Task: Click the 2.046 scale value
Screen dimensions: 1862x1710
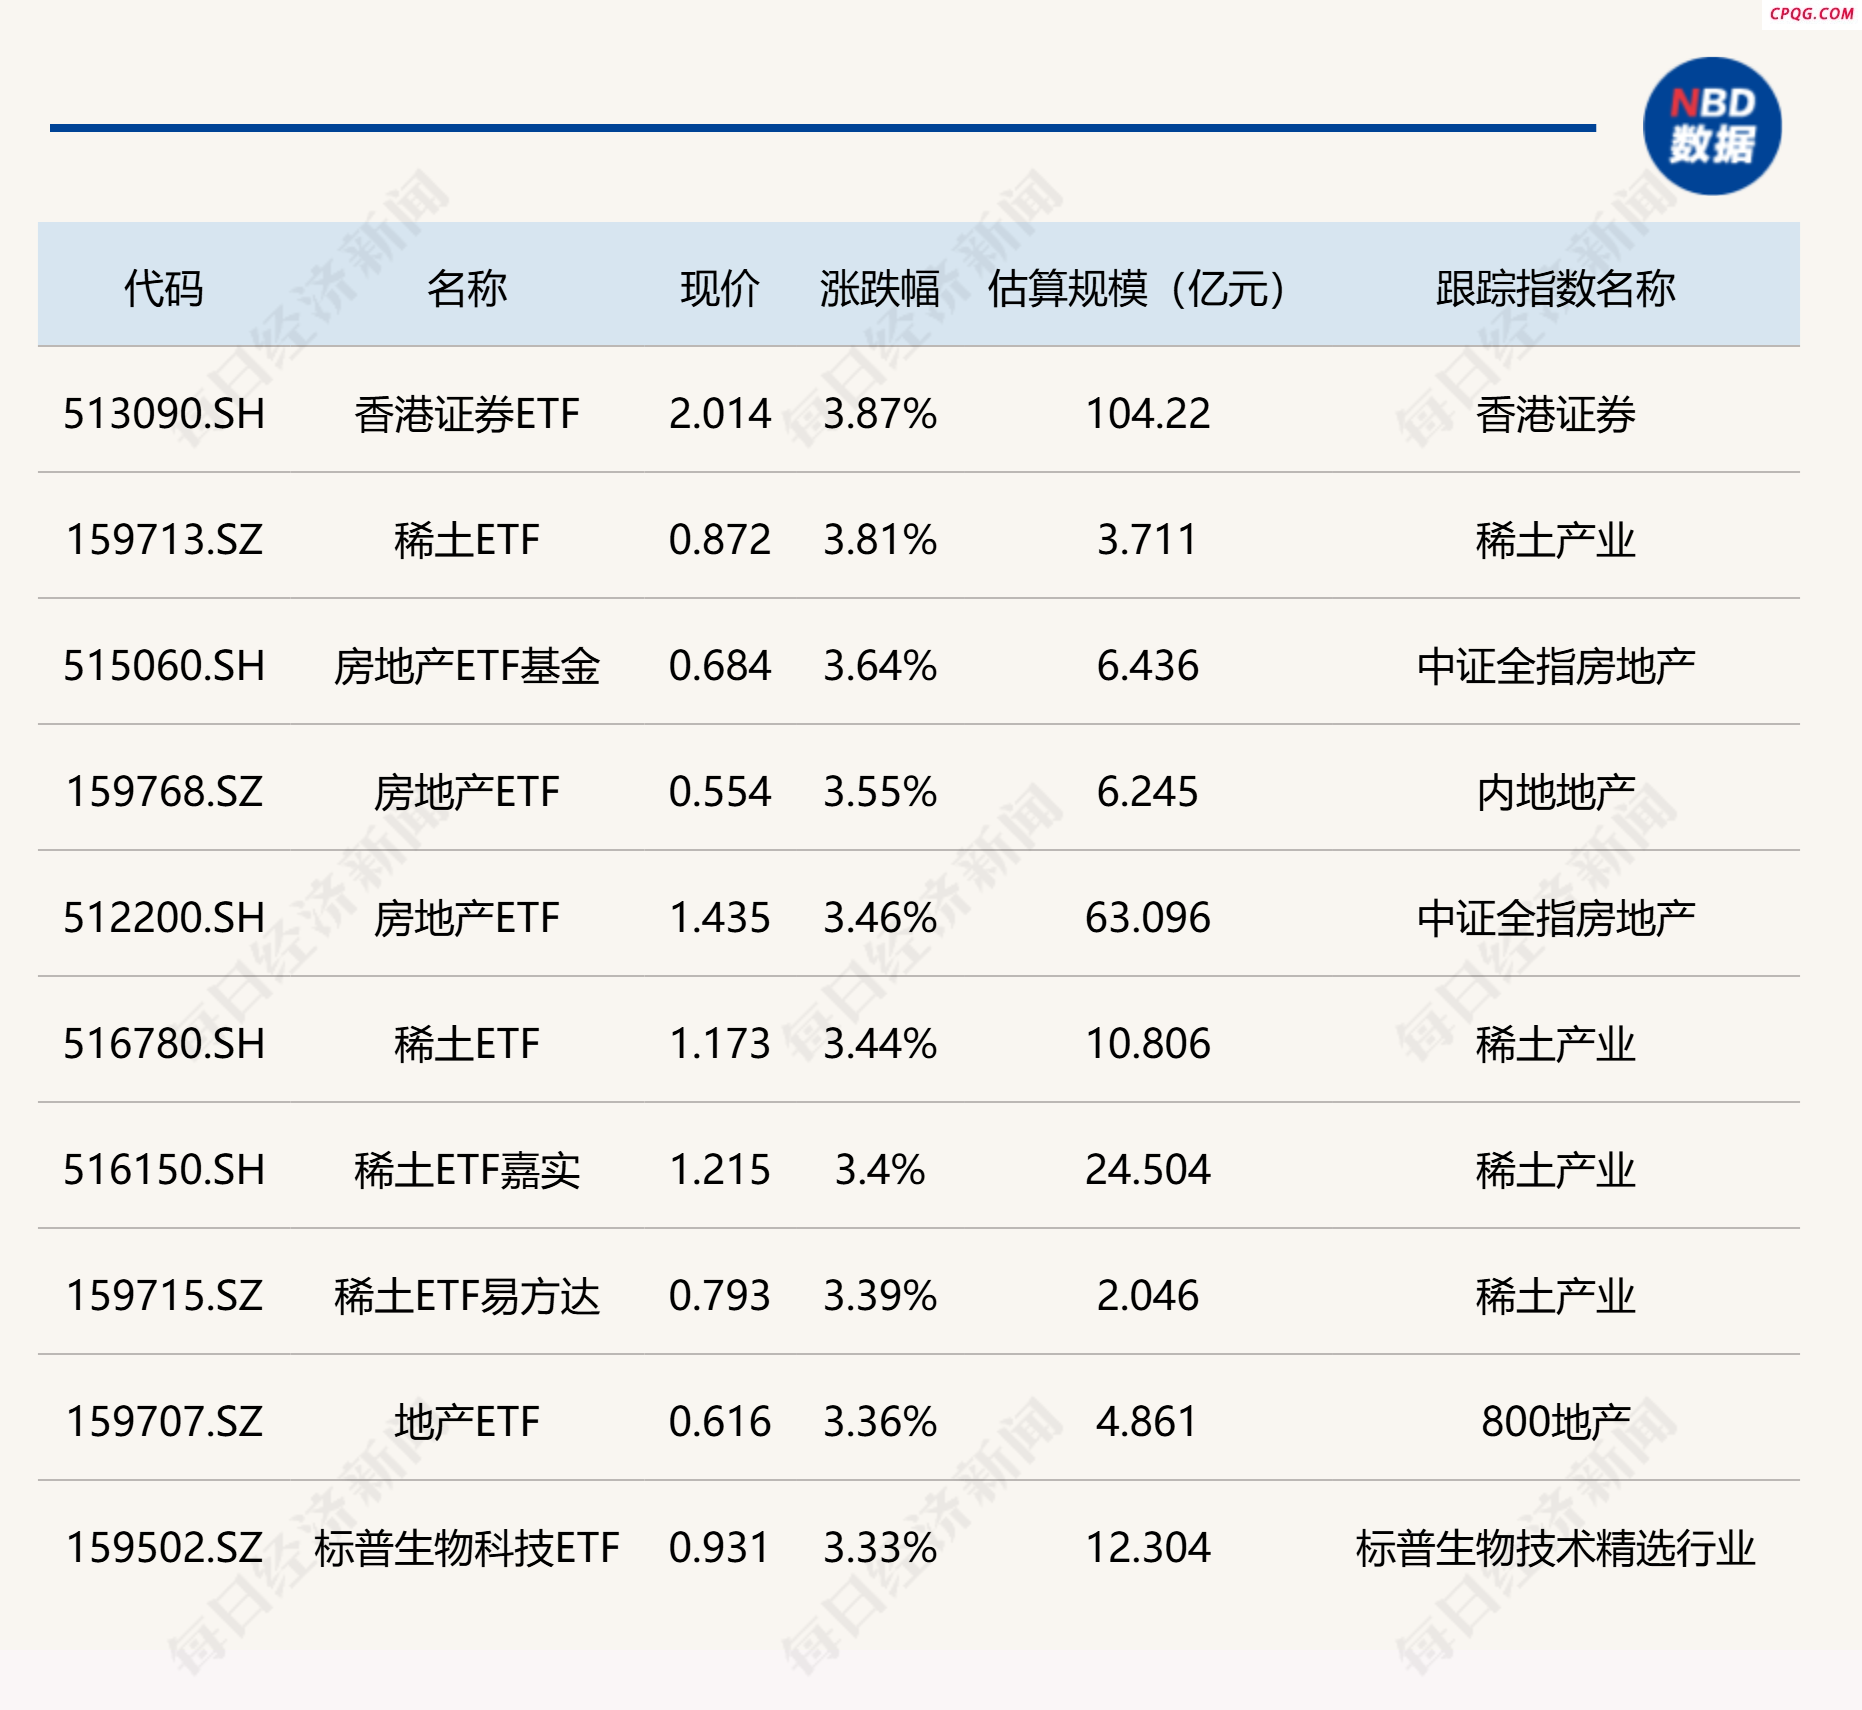Action: (1148, 1296)
